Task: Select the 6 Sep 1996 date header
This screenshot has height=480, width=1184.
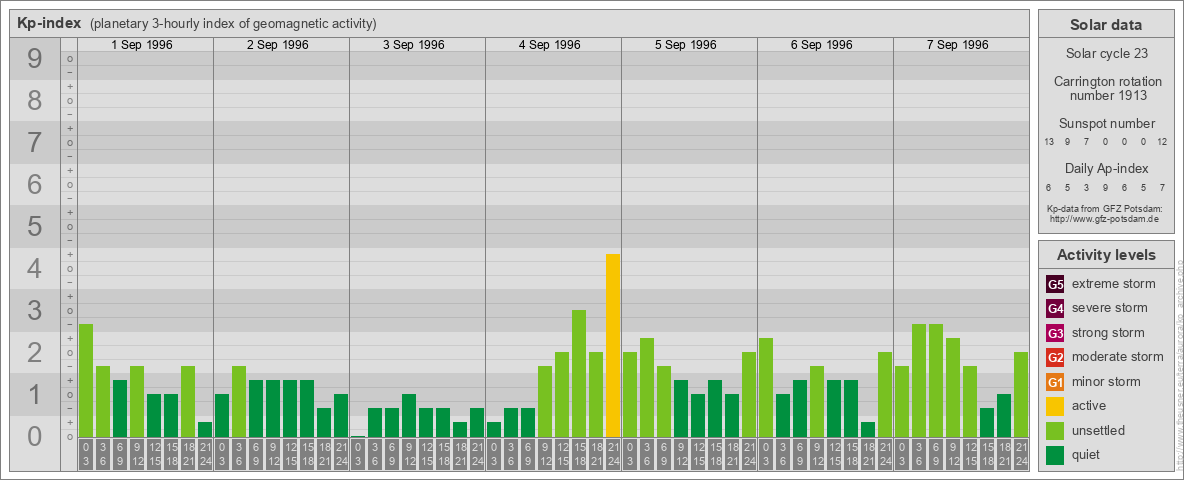Action: click(822, 45)
